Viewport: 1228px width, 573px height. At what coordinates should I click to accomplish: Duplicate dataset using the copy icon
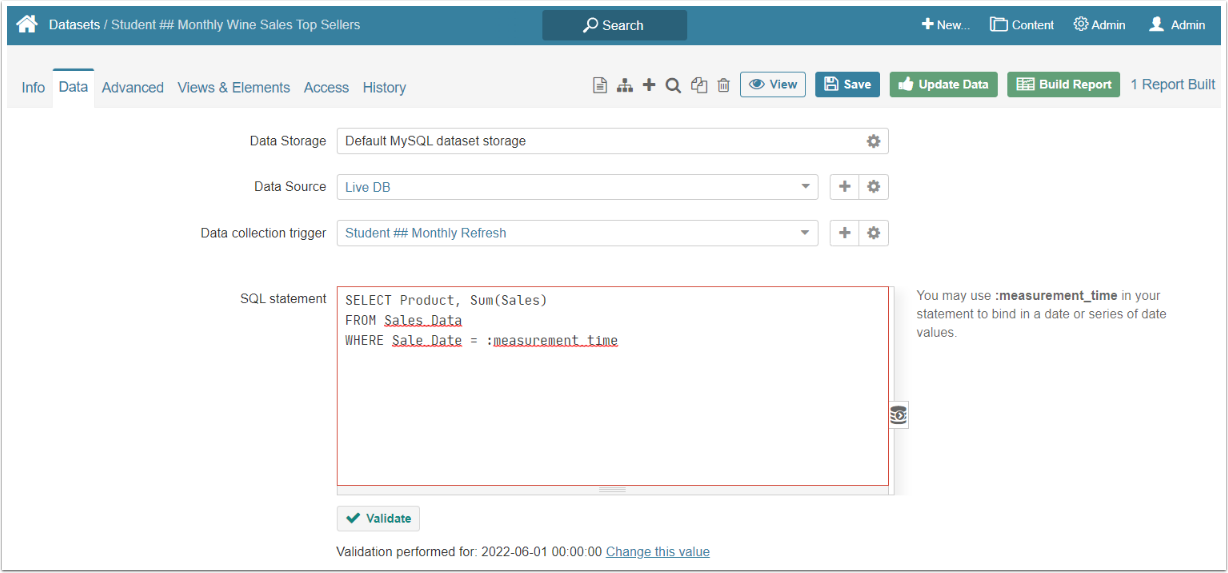tap(699, 86)
